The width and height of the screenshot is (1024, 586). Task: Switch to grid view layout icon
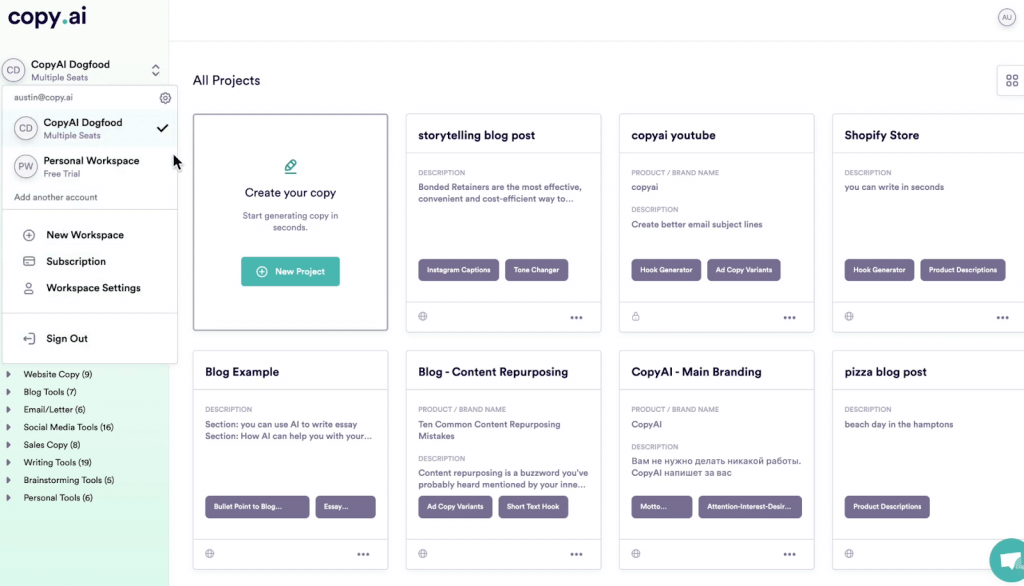(1012, 80)
